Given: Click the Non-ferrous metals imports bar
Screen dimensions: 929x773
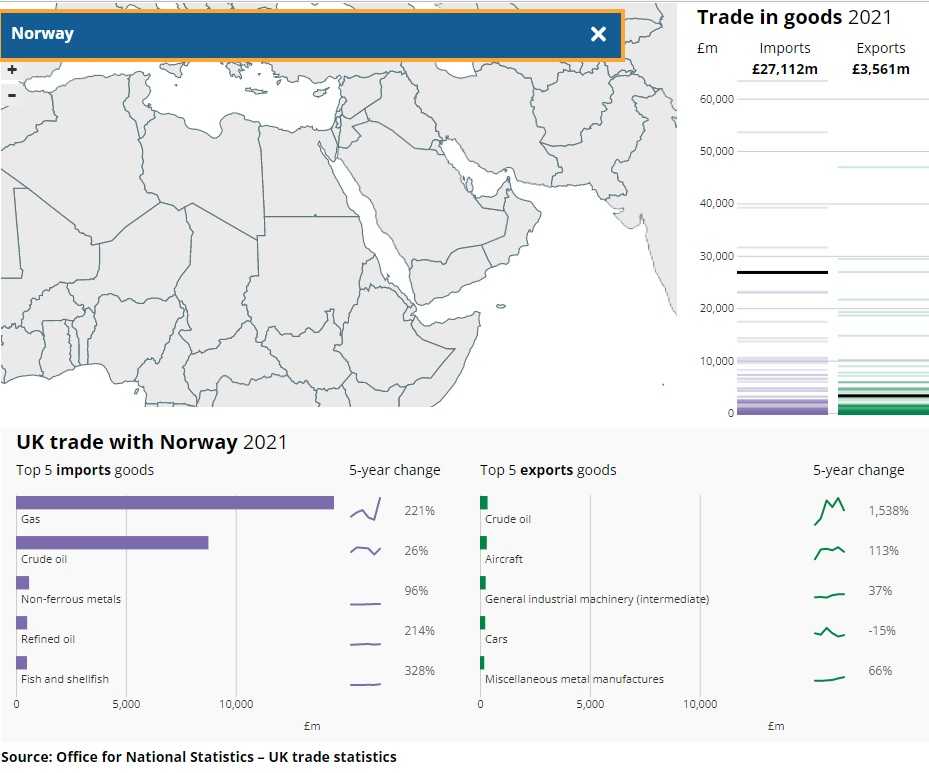Looking at the screenshot, I should (23, 582).
